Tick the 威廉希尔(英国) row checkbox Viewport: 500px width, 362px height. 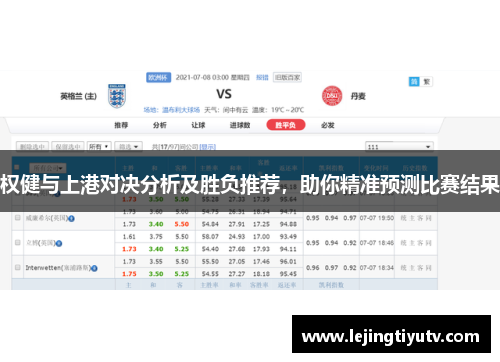18,218
